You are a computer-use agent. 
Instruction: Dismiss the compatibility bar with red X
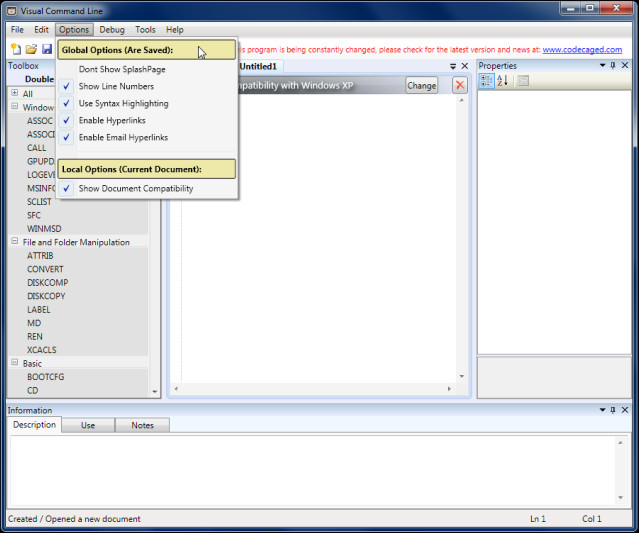coord(460,85)
